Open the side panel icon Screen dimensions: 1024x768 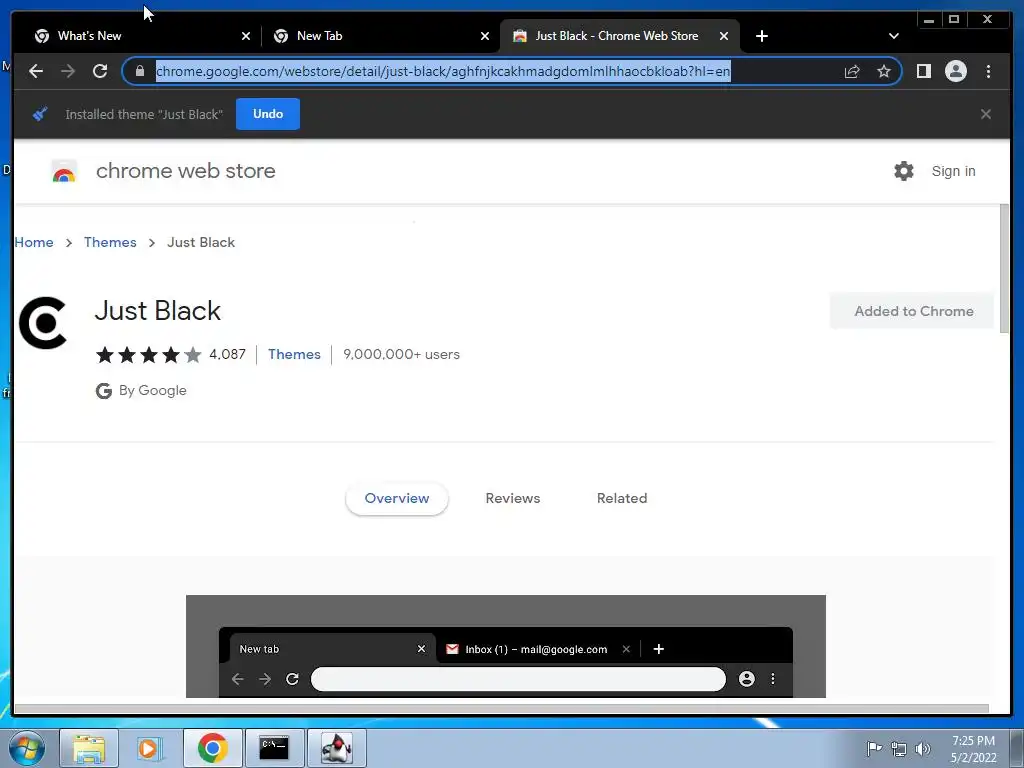pos(923,71)
